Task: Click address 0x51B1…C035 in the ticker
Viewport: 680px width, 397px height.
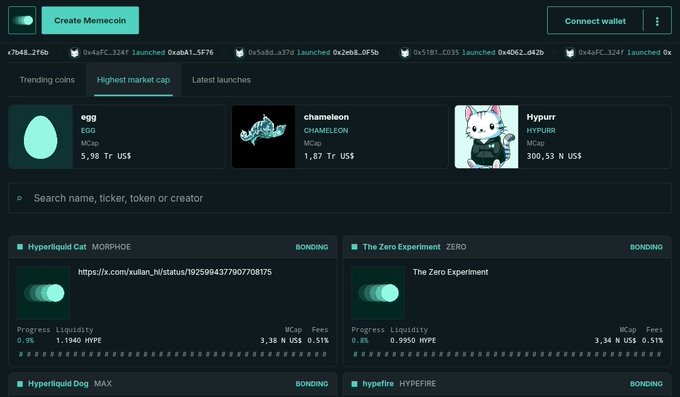Action: (x=436, y=52)
